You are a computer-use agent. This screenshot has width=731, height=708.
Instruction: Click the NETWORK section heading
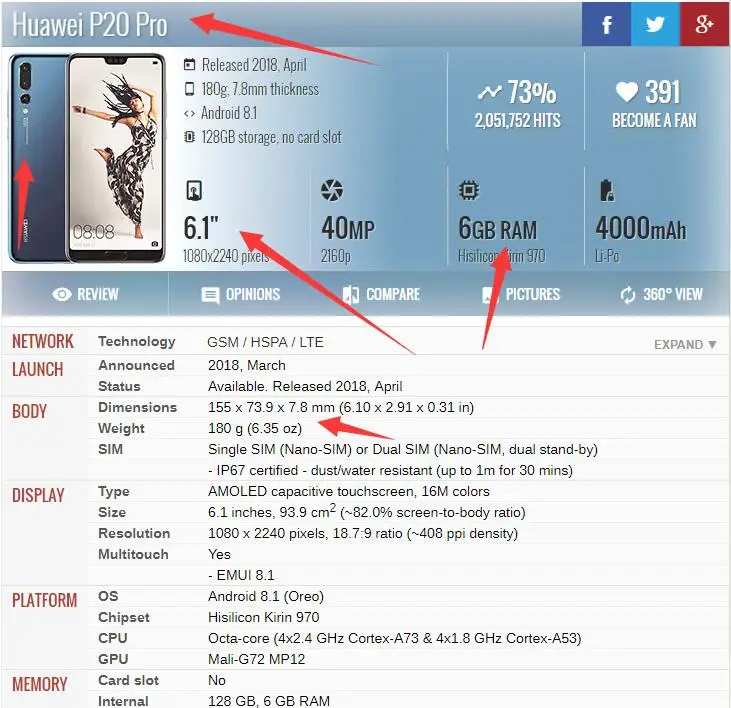[43, 341]
